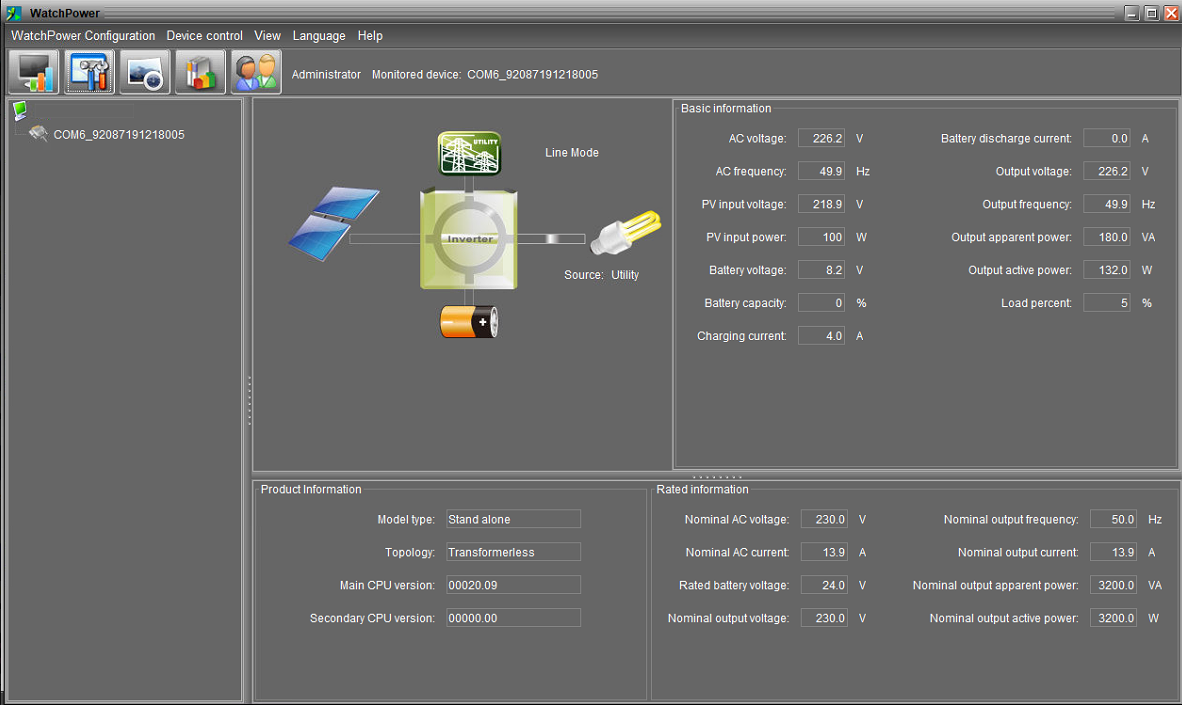Image resolution: width=1182 pixels, height=705 pixels.
Task: Click the Monitored device label in toolbar
Action: (416, 74)
